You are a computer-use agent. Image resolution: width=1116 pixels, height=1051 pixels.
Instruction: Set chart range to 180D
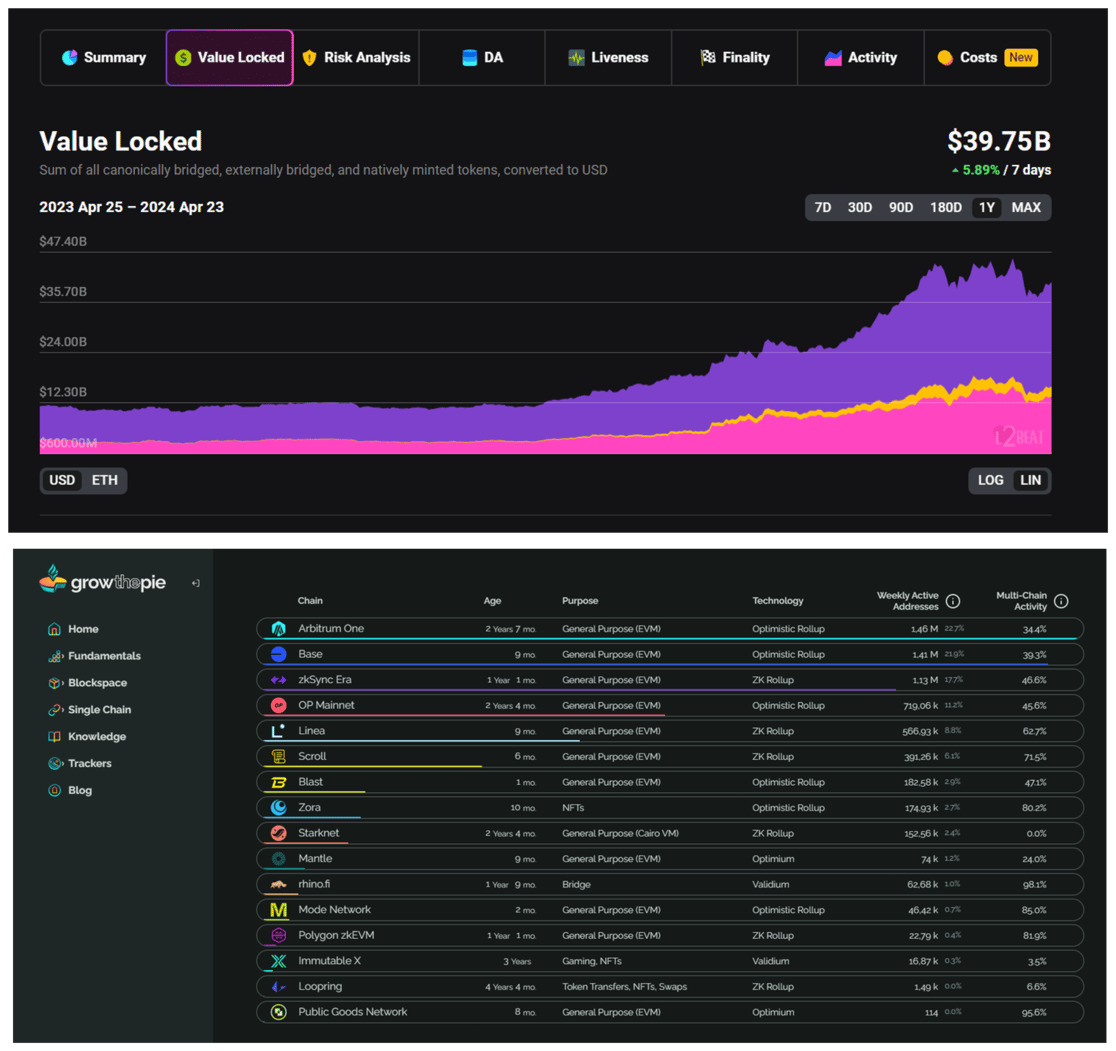click(945, 208)
